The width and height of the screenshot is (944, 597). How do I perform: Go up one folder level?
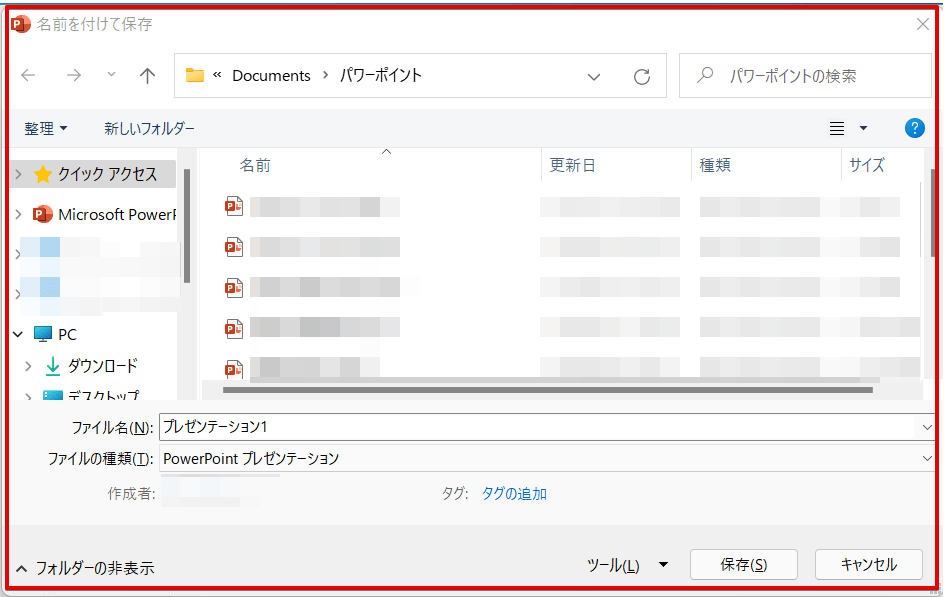(x=147, y=75)
